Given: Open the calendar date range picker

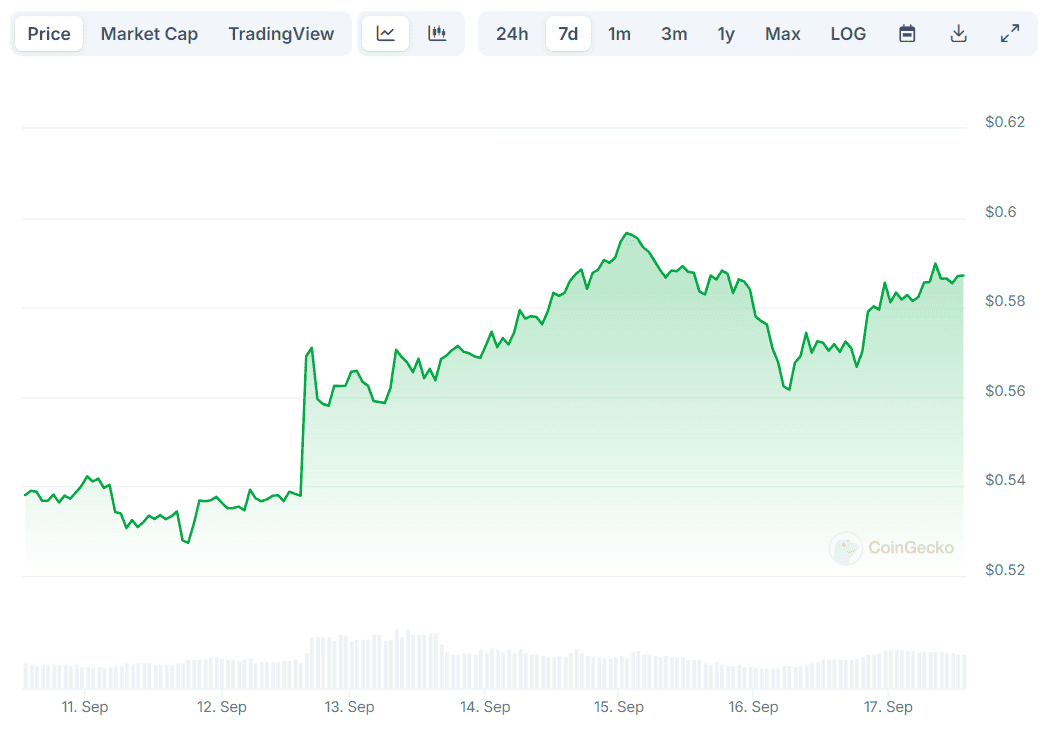Looking at the screenshot, I should [907, 33].
